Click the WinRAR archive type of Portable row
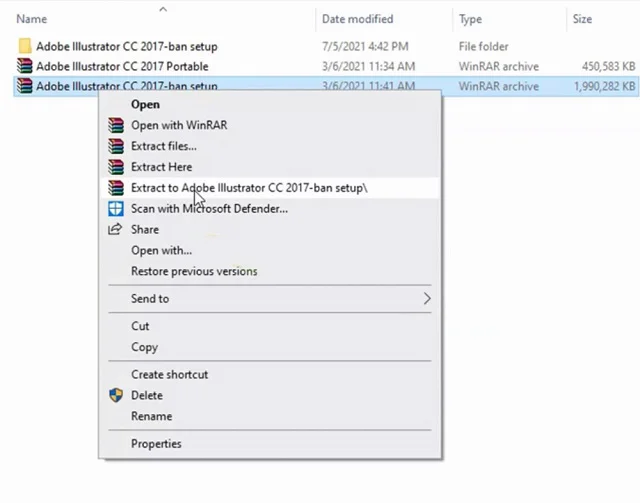The width and height of the screenshot is (640, 503). (499, 66)
